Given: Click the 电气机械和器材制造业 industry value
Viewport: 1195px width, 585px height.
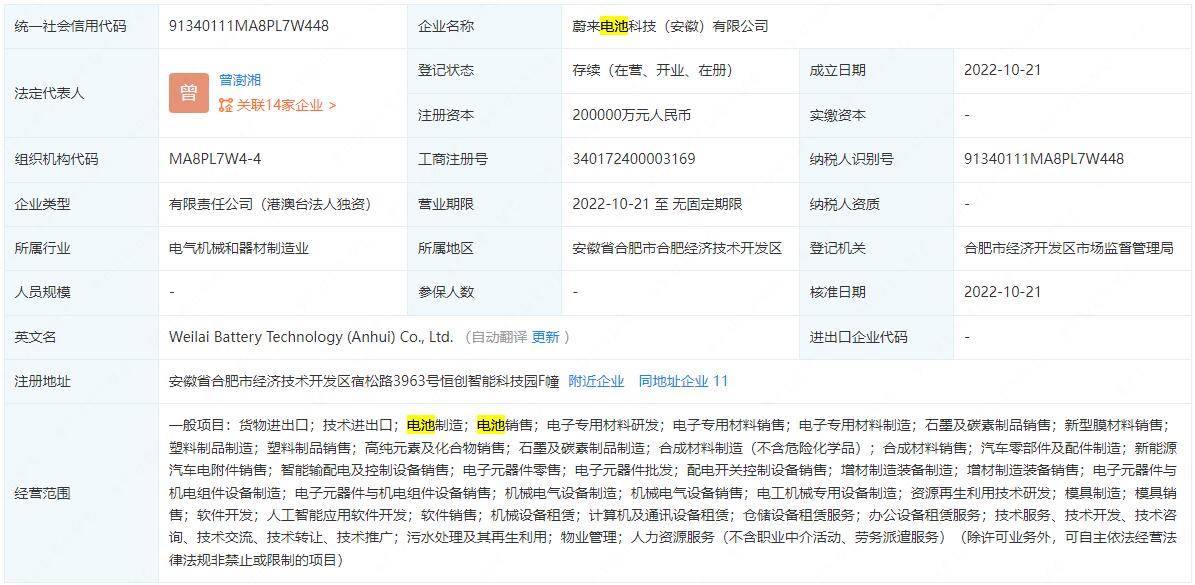Looking at the screenshot, I should (x=239, y=248).
